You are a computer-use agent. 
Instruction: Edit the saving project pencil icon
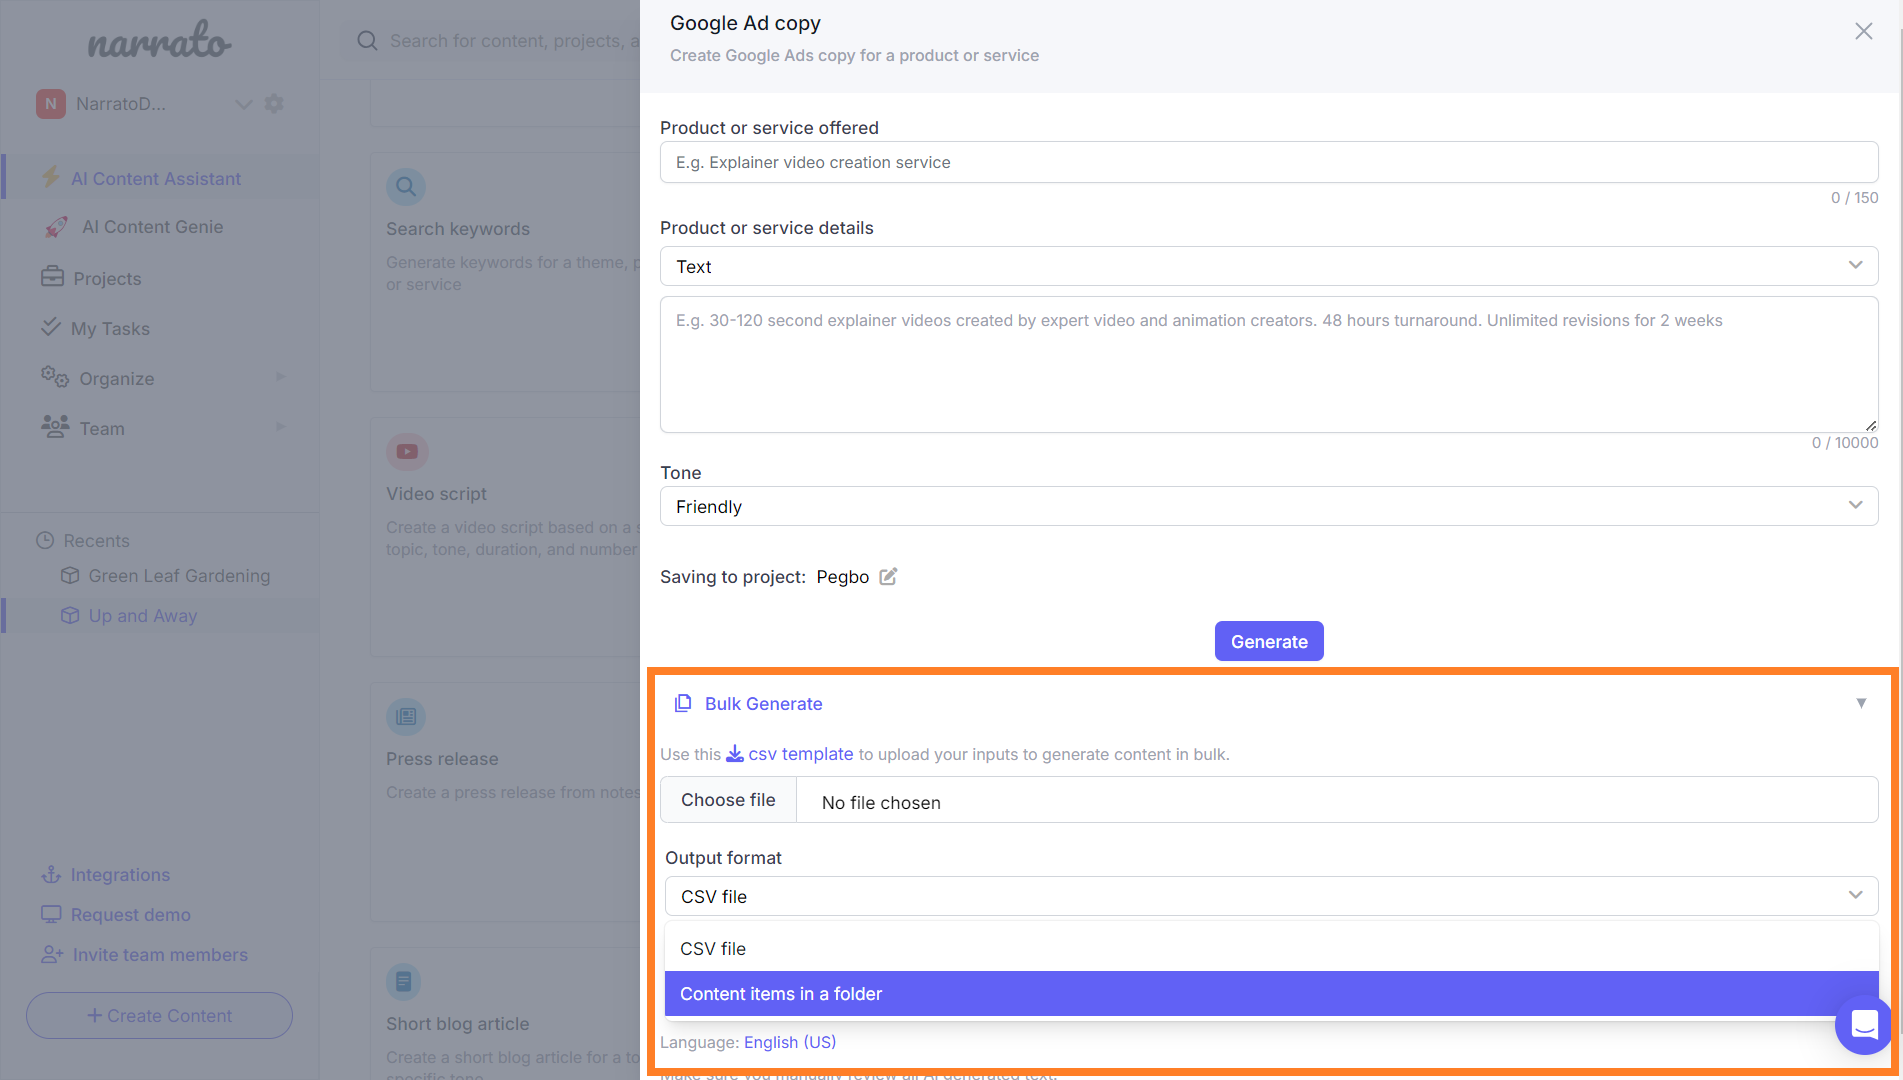pyautogui.click(x=888, y=576)
